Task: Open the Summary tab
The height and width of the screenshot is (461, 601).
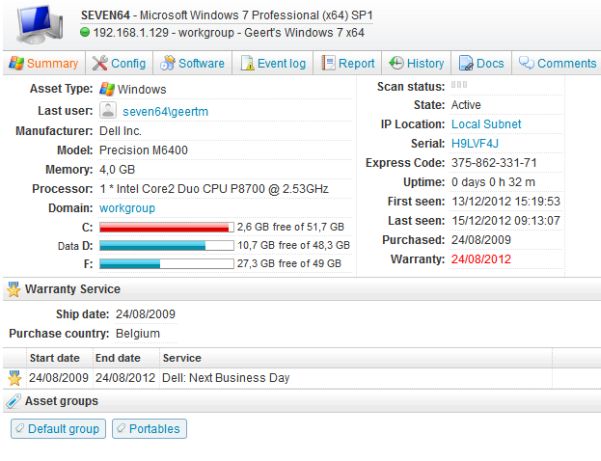Action: (x=44, y=63)
